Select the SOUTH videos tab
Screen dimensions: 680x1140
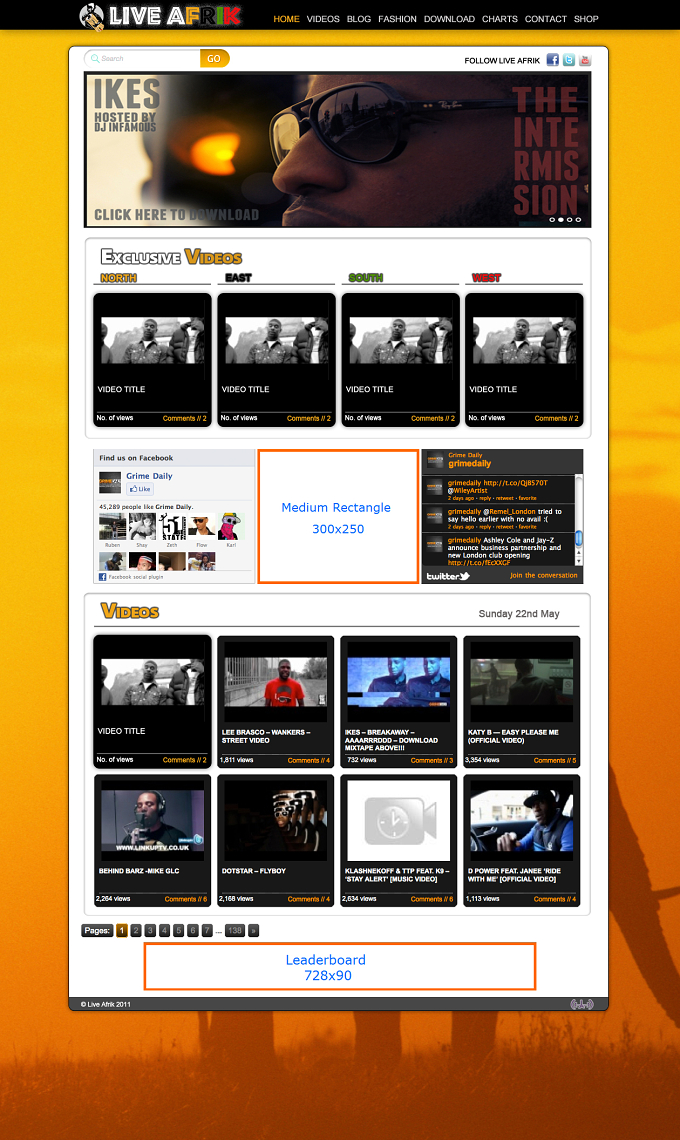(x=366, y=278)
